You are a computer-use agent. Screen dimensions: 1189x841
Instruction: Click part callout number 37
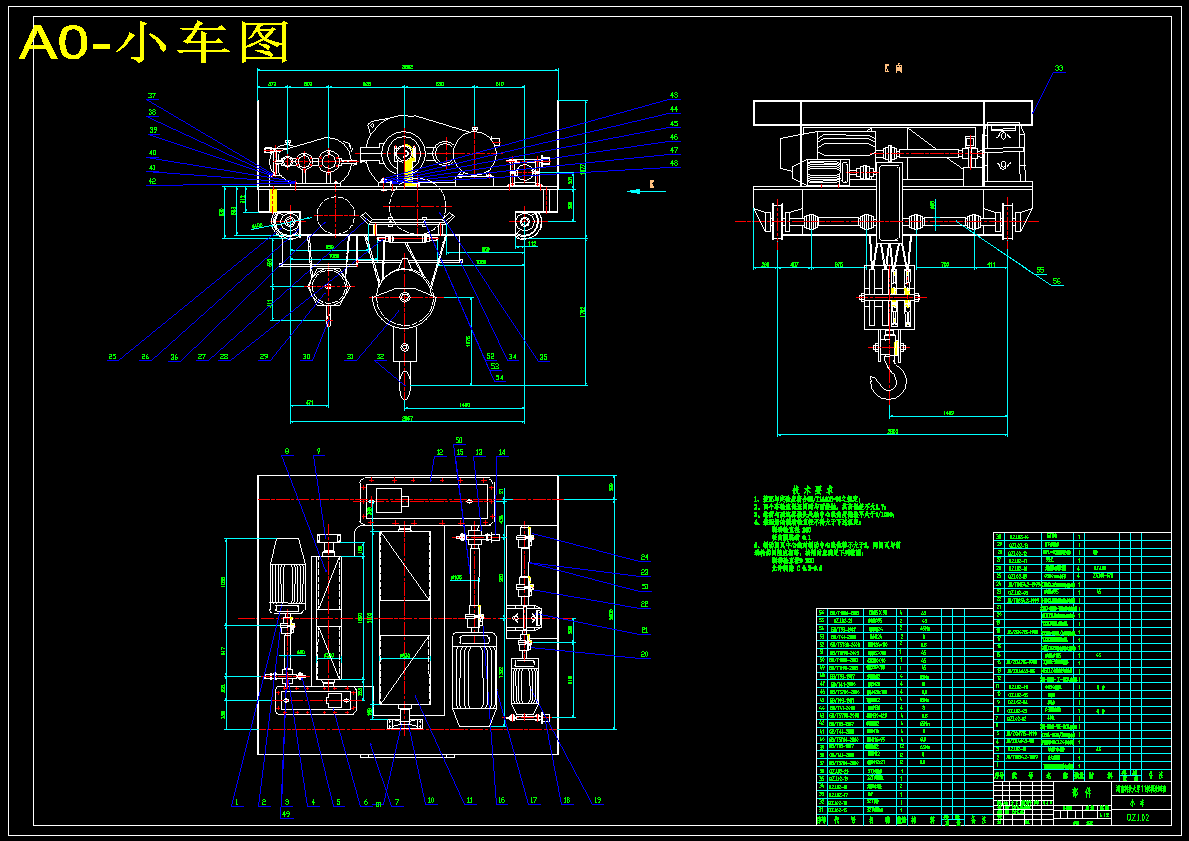click(152, 96)
